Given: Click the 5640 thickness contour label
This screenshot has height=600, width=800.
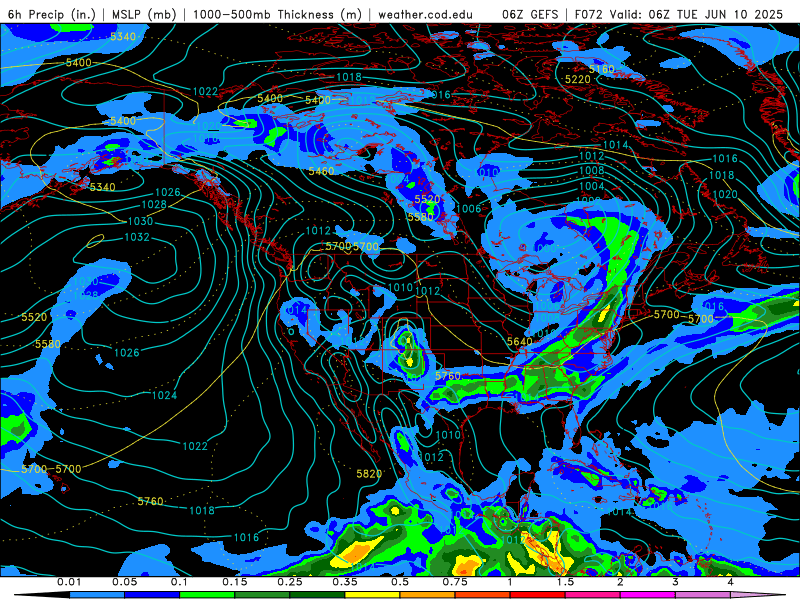Looking at the screenshot, I should [x=520, y=341].
